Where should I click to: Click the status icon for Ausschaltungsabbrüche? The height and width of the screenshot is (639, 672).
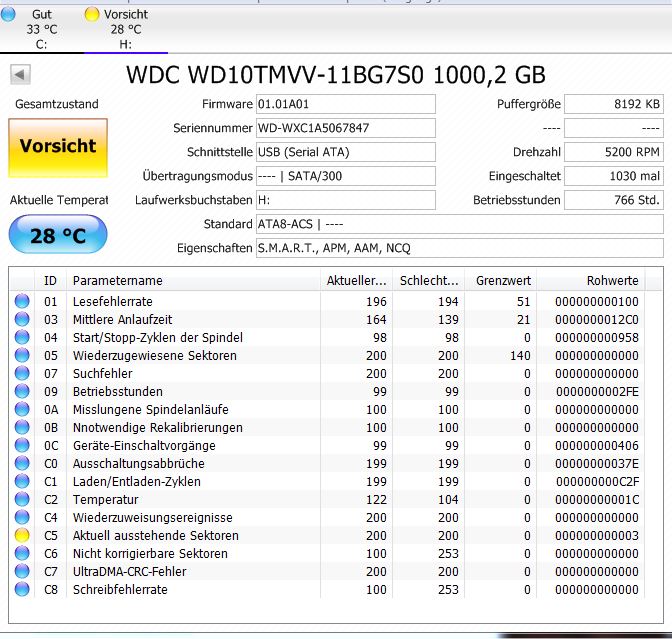[22, 463]
